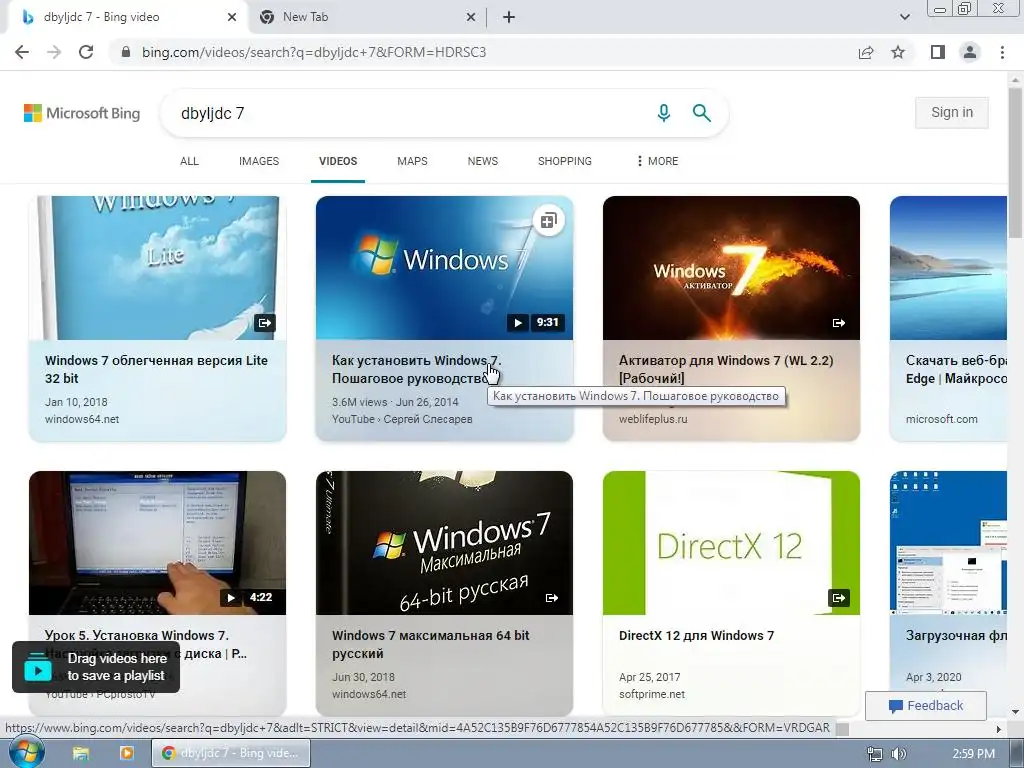Play the 9:31 Windows 7 video
The image size is (1024, 768).
444,268
